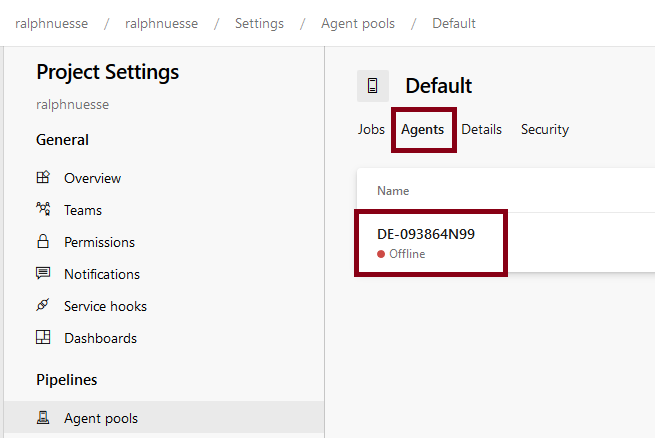This screenshot has height=438, width=655.
Task: Open the Security tab
Action: click(x=545, y=129)
